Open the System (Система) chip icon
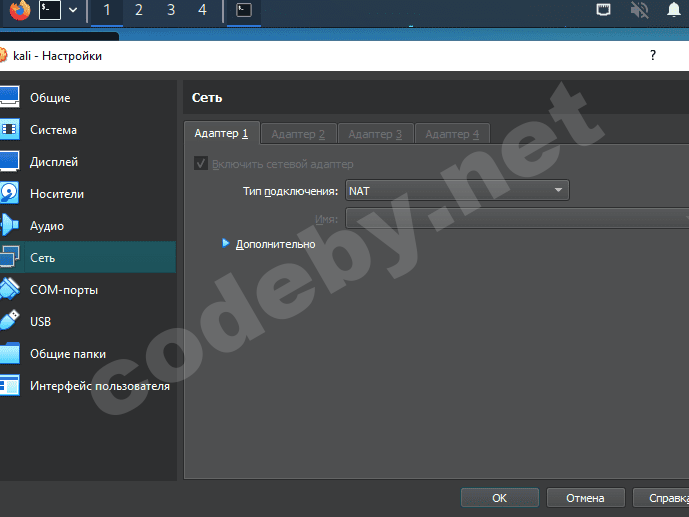Image resolution: width=689 pixels, height=517 pixels. pyautogui.click(x=9, y=129)
